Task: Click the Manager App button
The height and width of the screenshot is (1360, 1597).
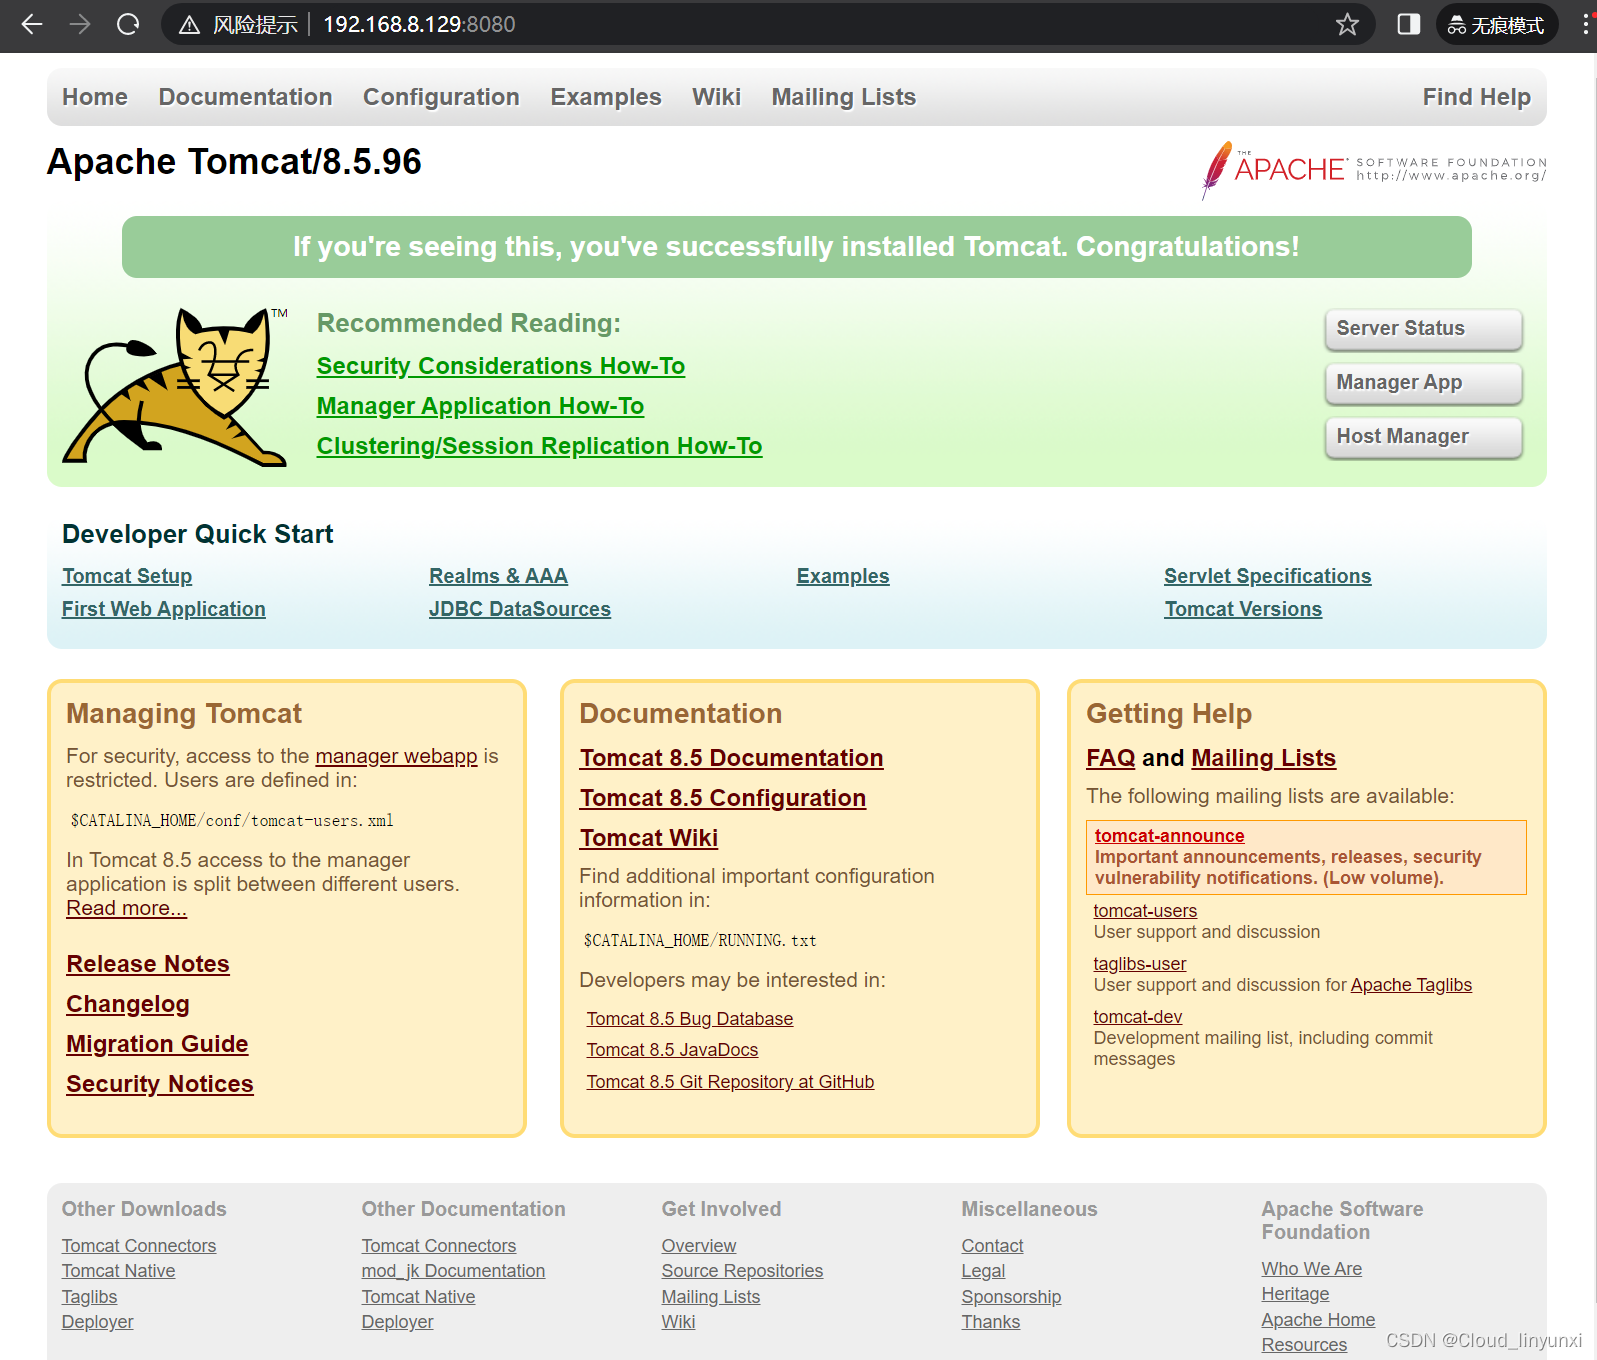Action: tap(1423, 383)
